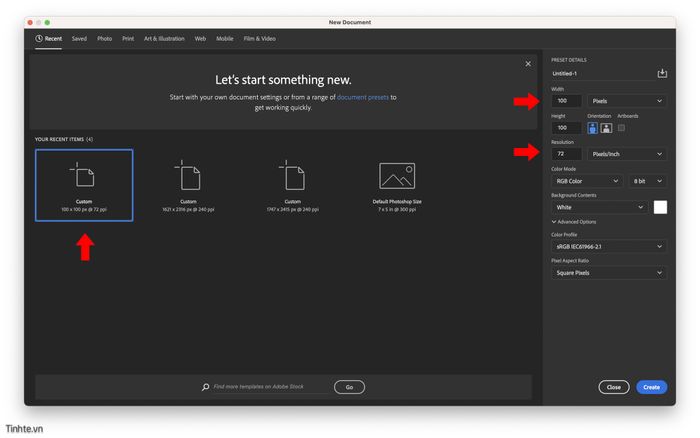
Task: Click the Untitled-1 document name field
Action: (603, 74)
